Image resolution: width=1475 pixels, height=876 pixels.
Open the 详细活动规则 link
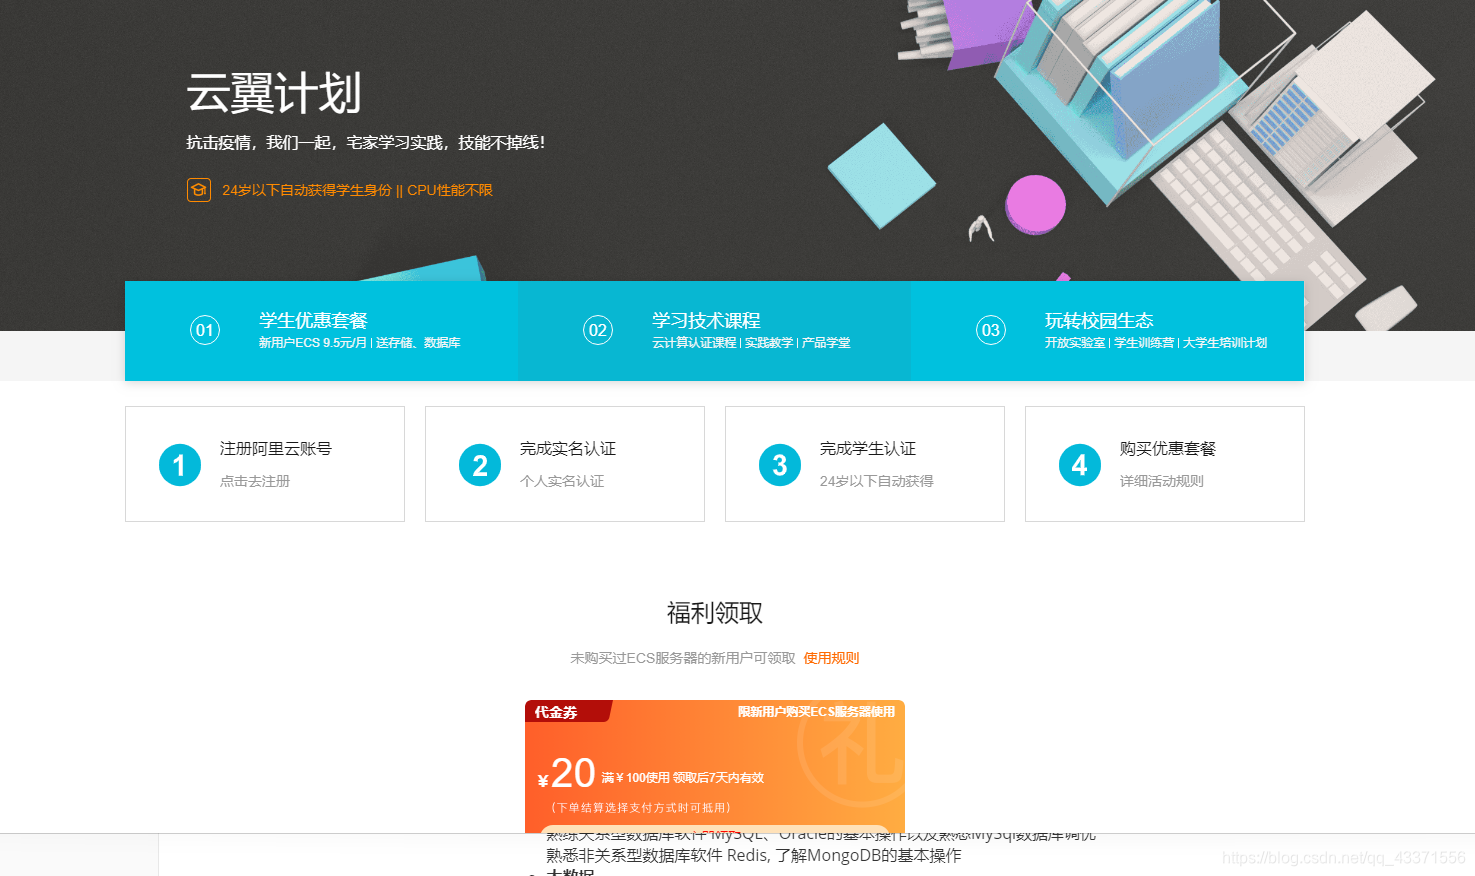1162,481
